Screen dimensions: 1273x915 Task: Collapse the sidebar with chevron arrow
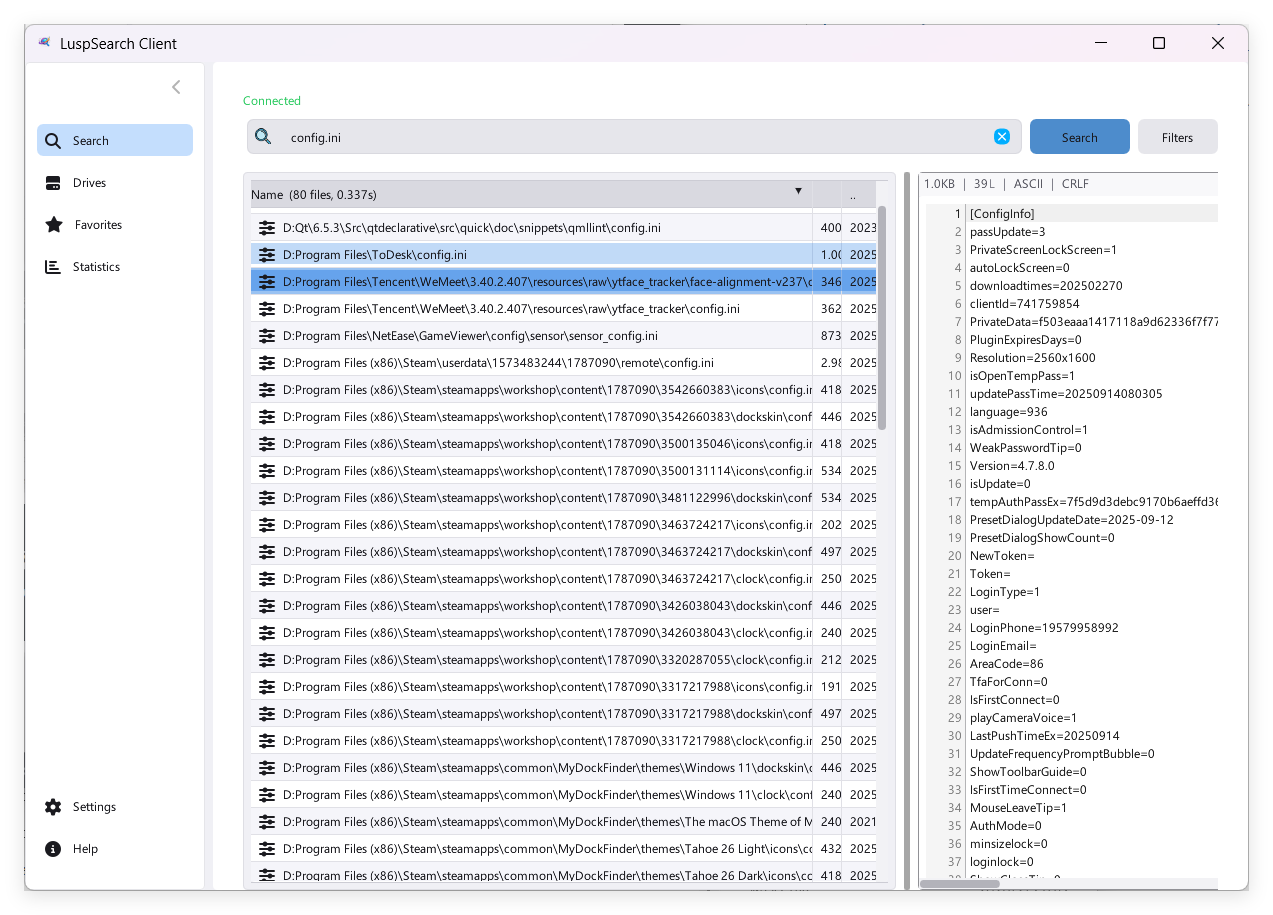176,87
